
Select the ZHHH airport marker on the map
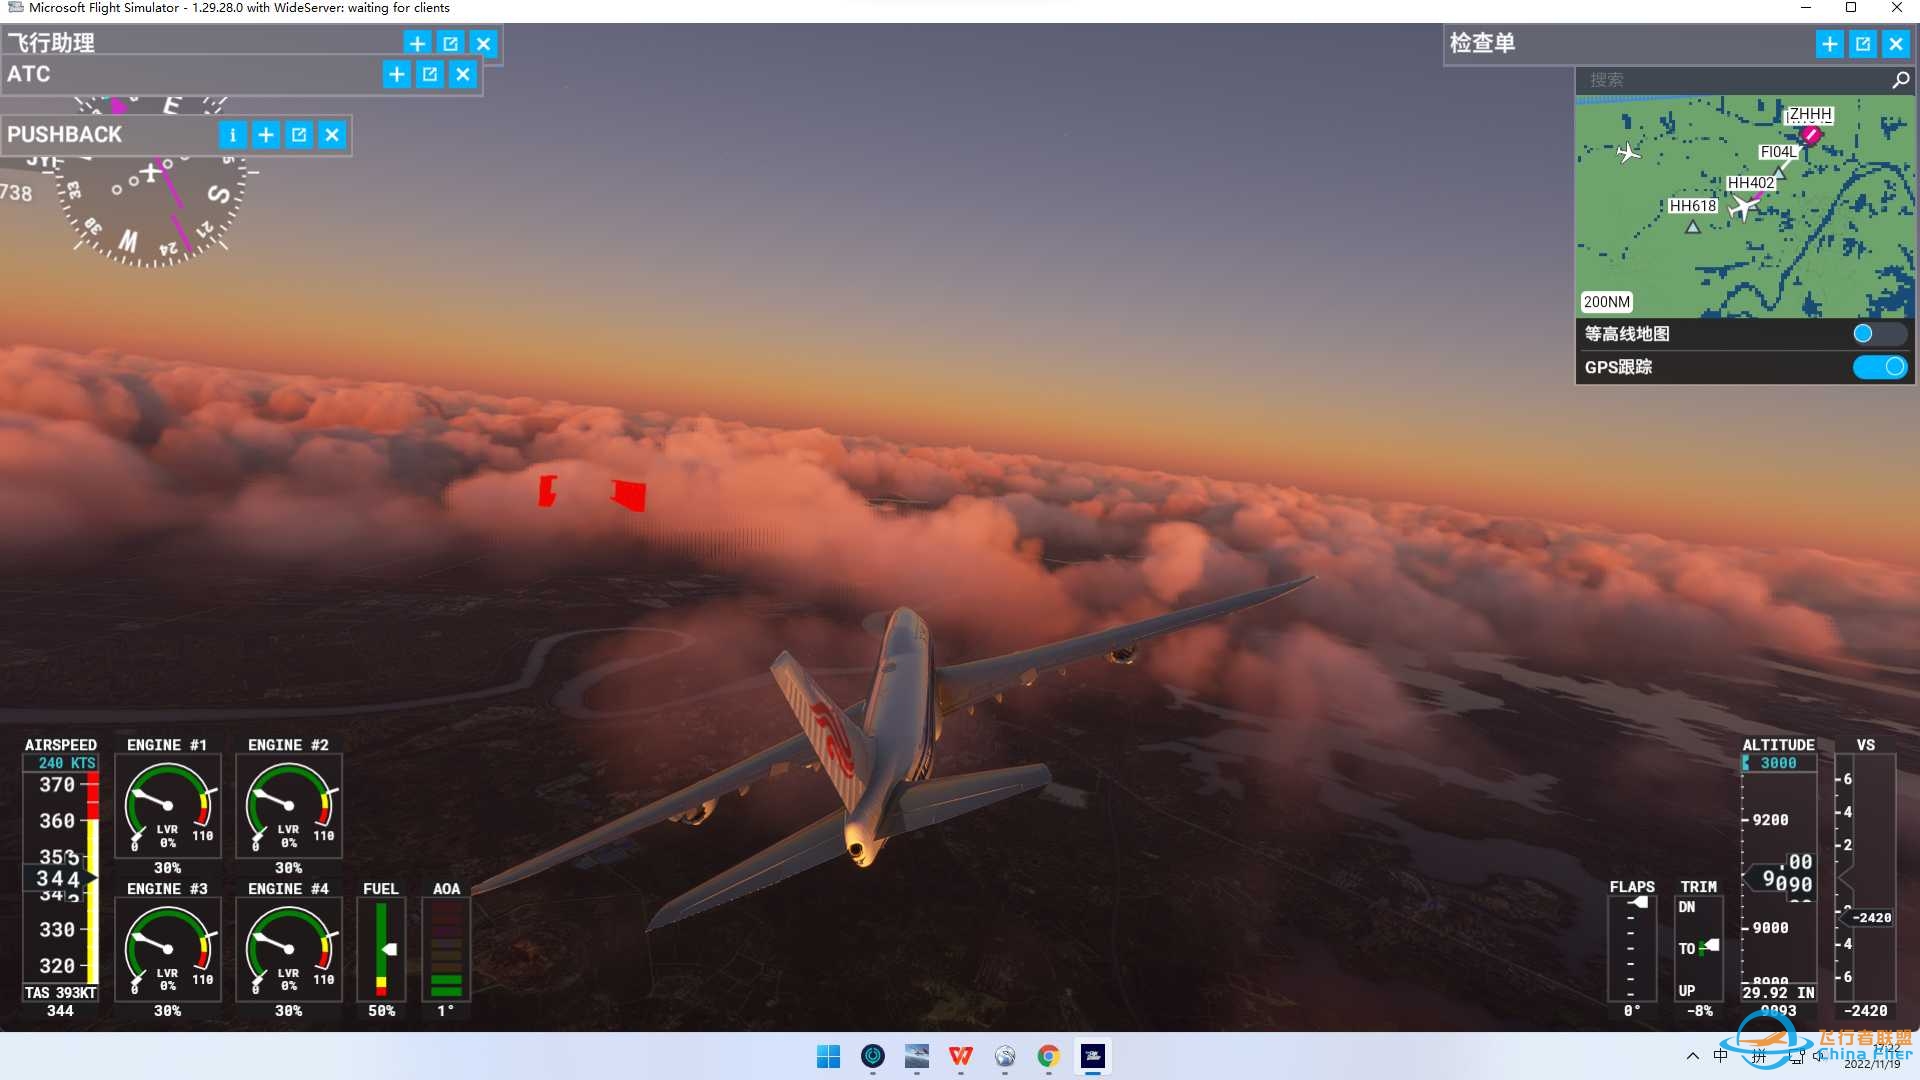1810,134
